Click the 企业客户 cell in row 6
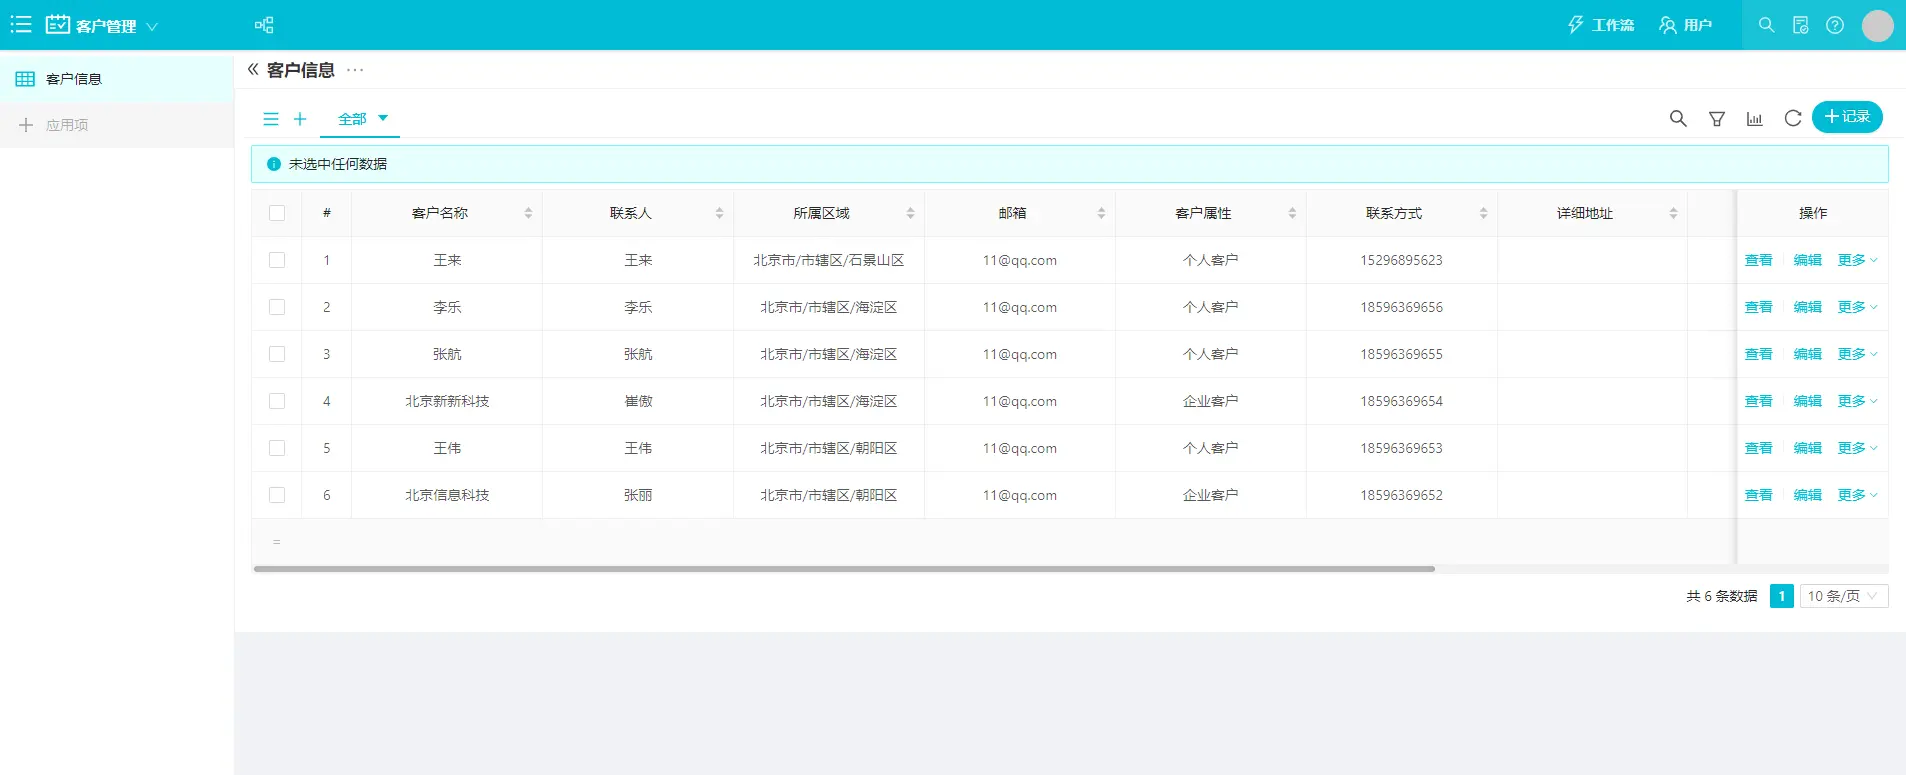 (1210, 495)
